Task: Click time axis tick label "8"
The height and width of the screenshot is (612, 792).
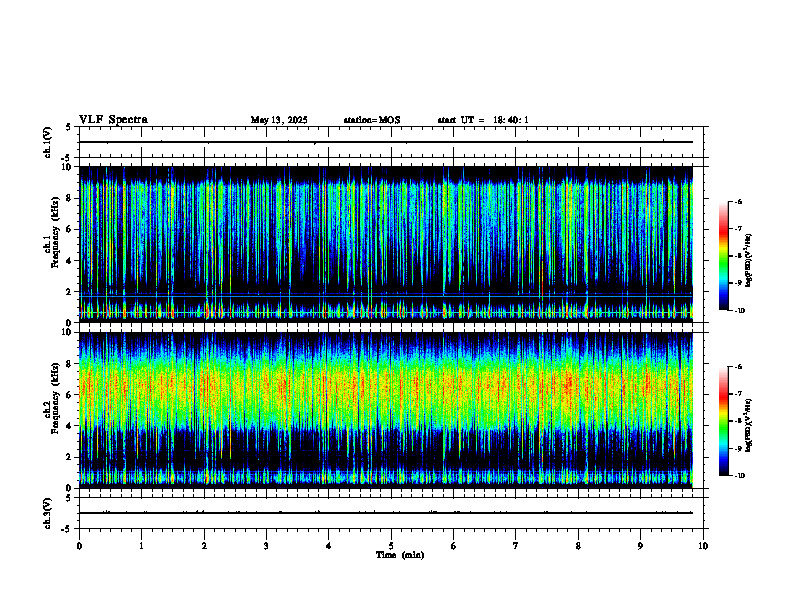Action: 578,546
